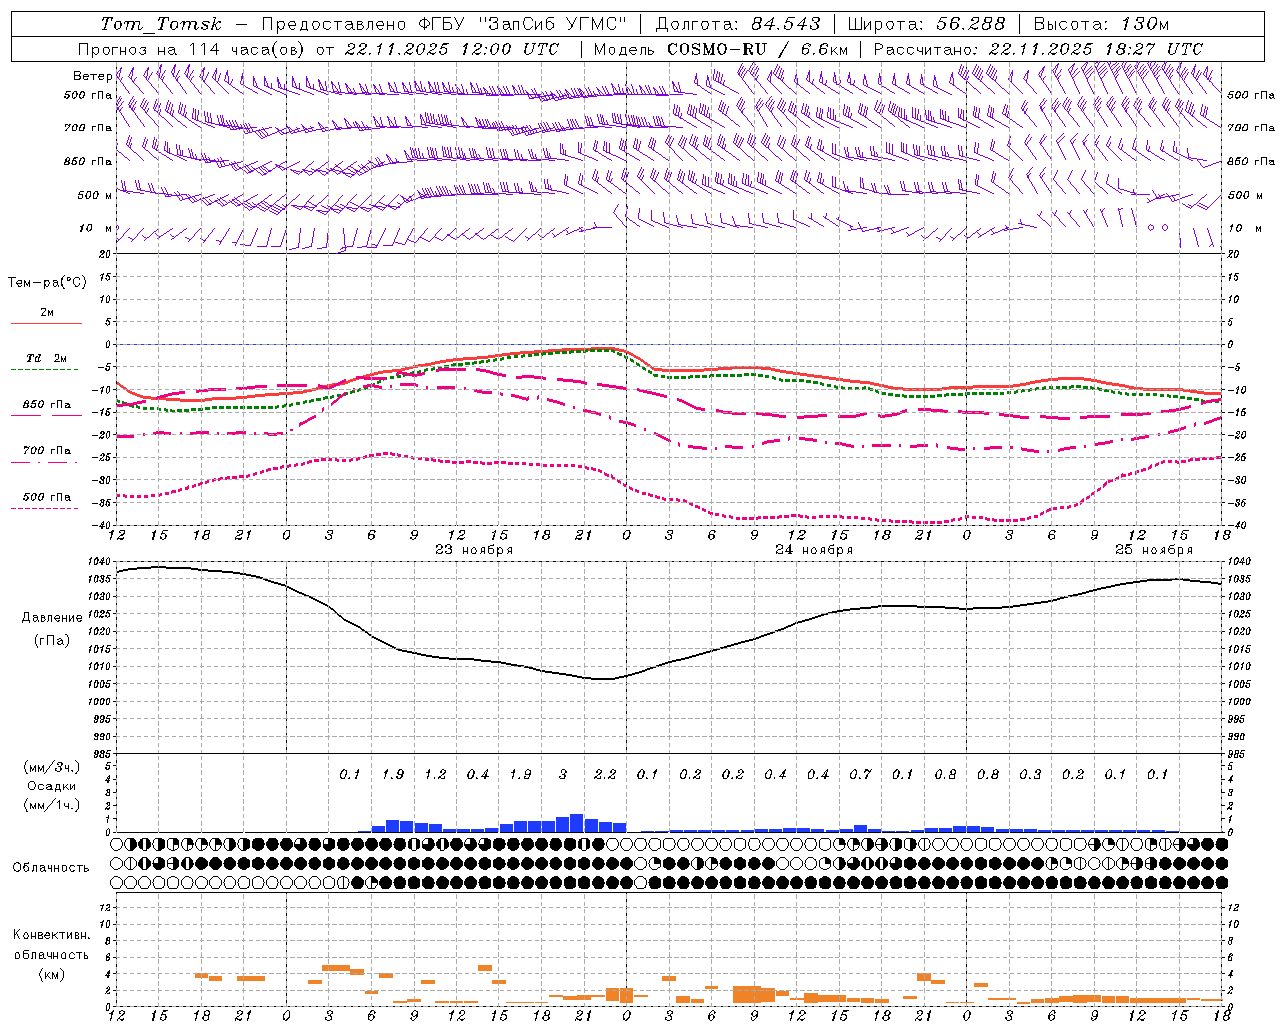Select the Модель COSMO-RU / 6.6км text
Viewport: 1280px width, 1024px height.
[720, 49]
